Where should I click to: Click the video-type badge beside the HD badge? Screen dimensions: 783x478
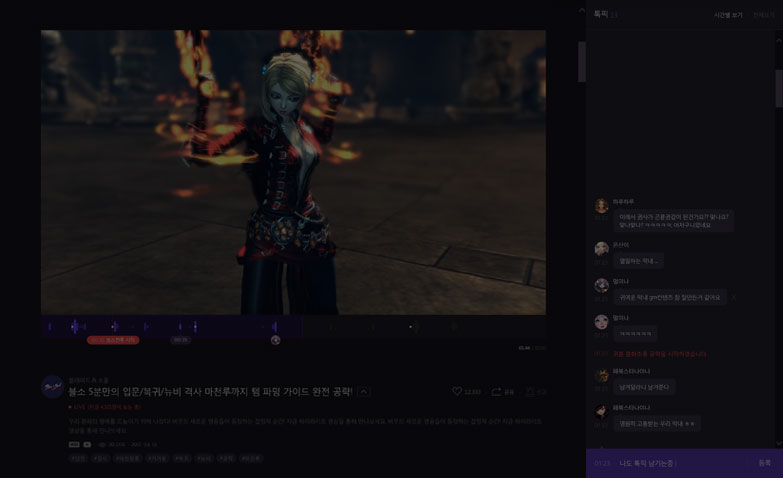tap(87, 445)
